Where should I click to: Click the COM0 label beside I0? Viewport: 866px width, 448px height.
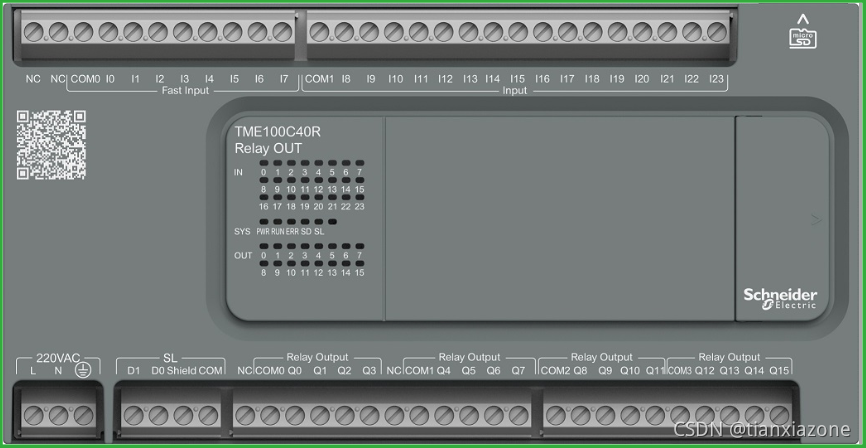pyautogui.click(x=86, y=79)
